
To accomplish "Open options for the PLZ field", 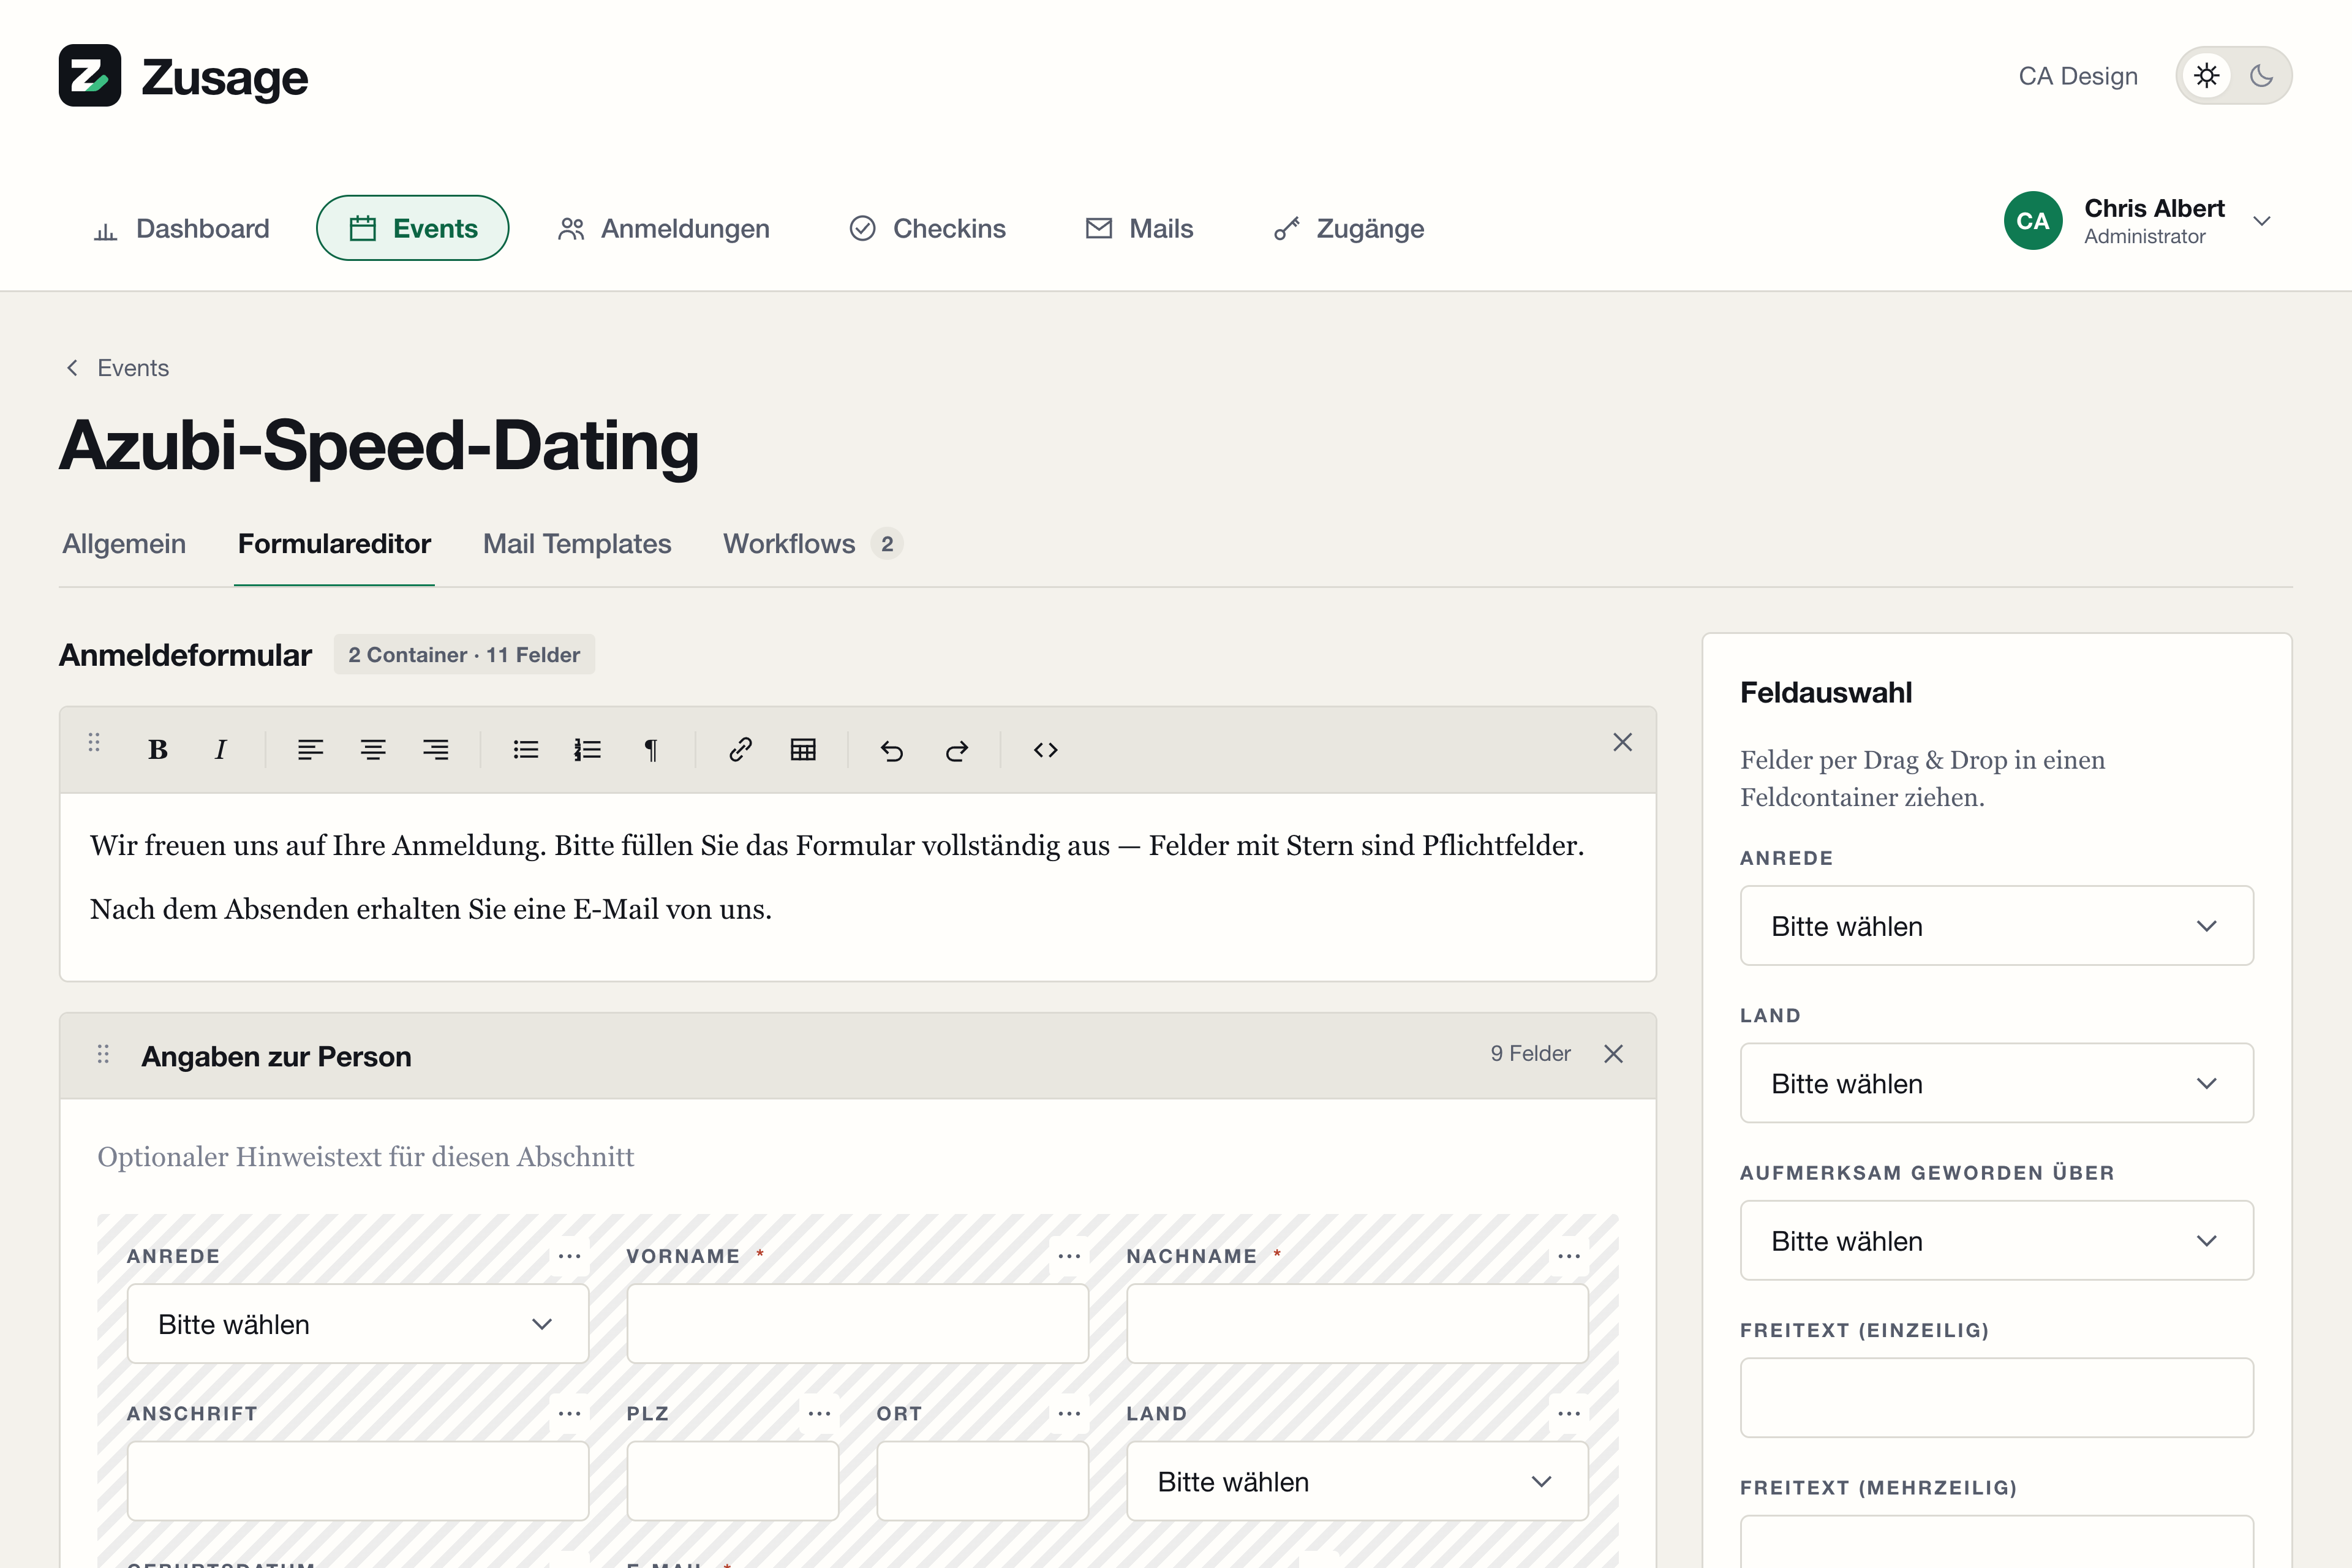I will (820, 1414).
